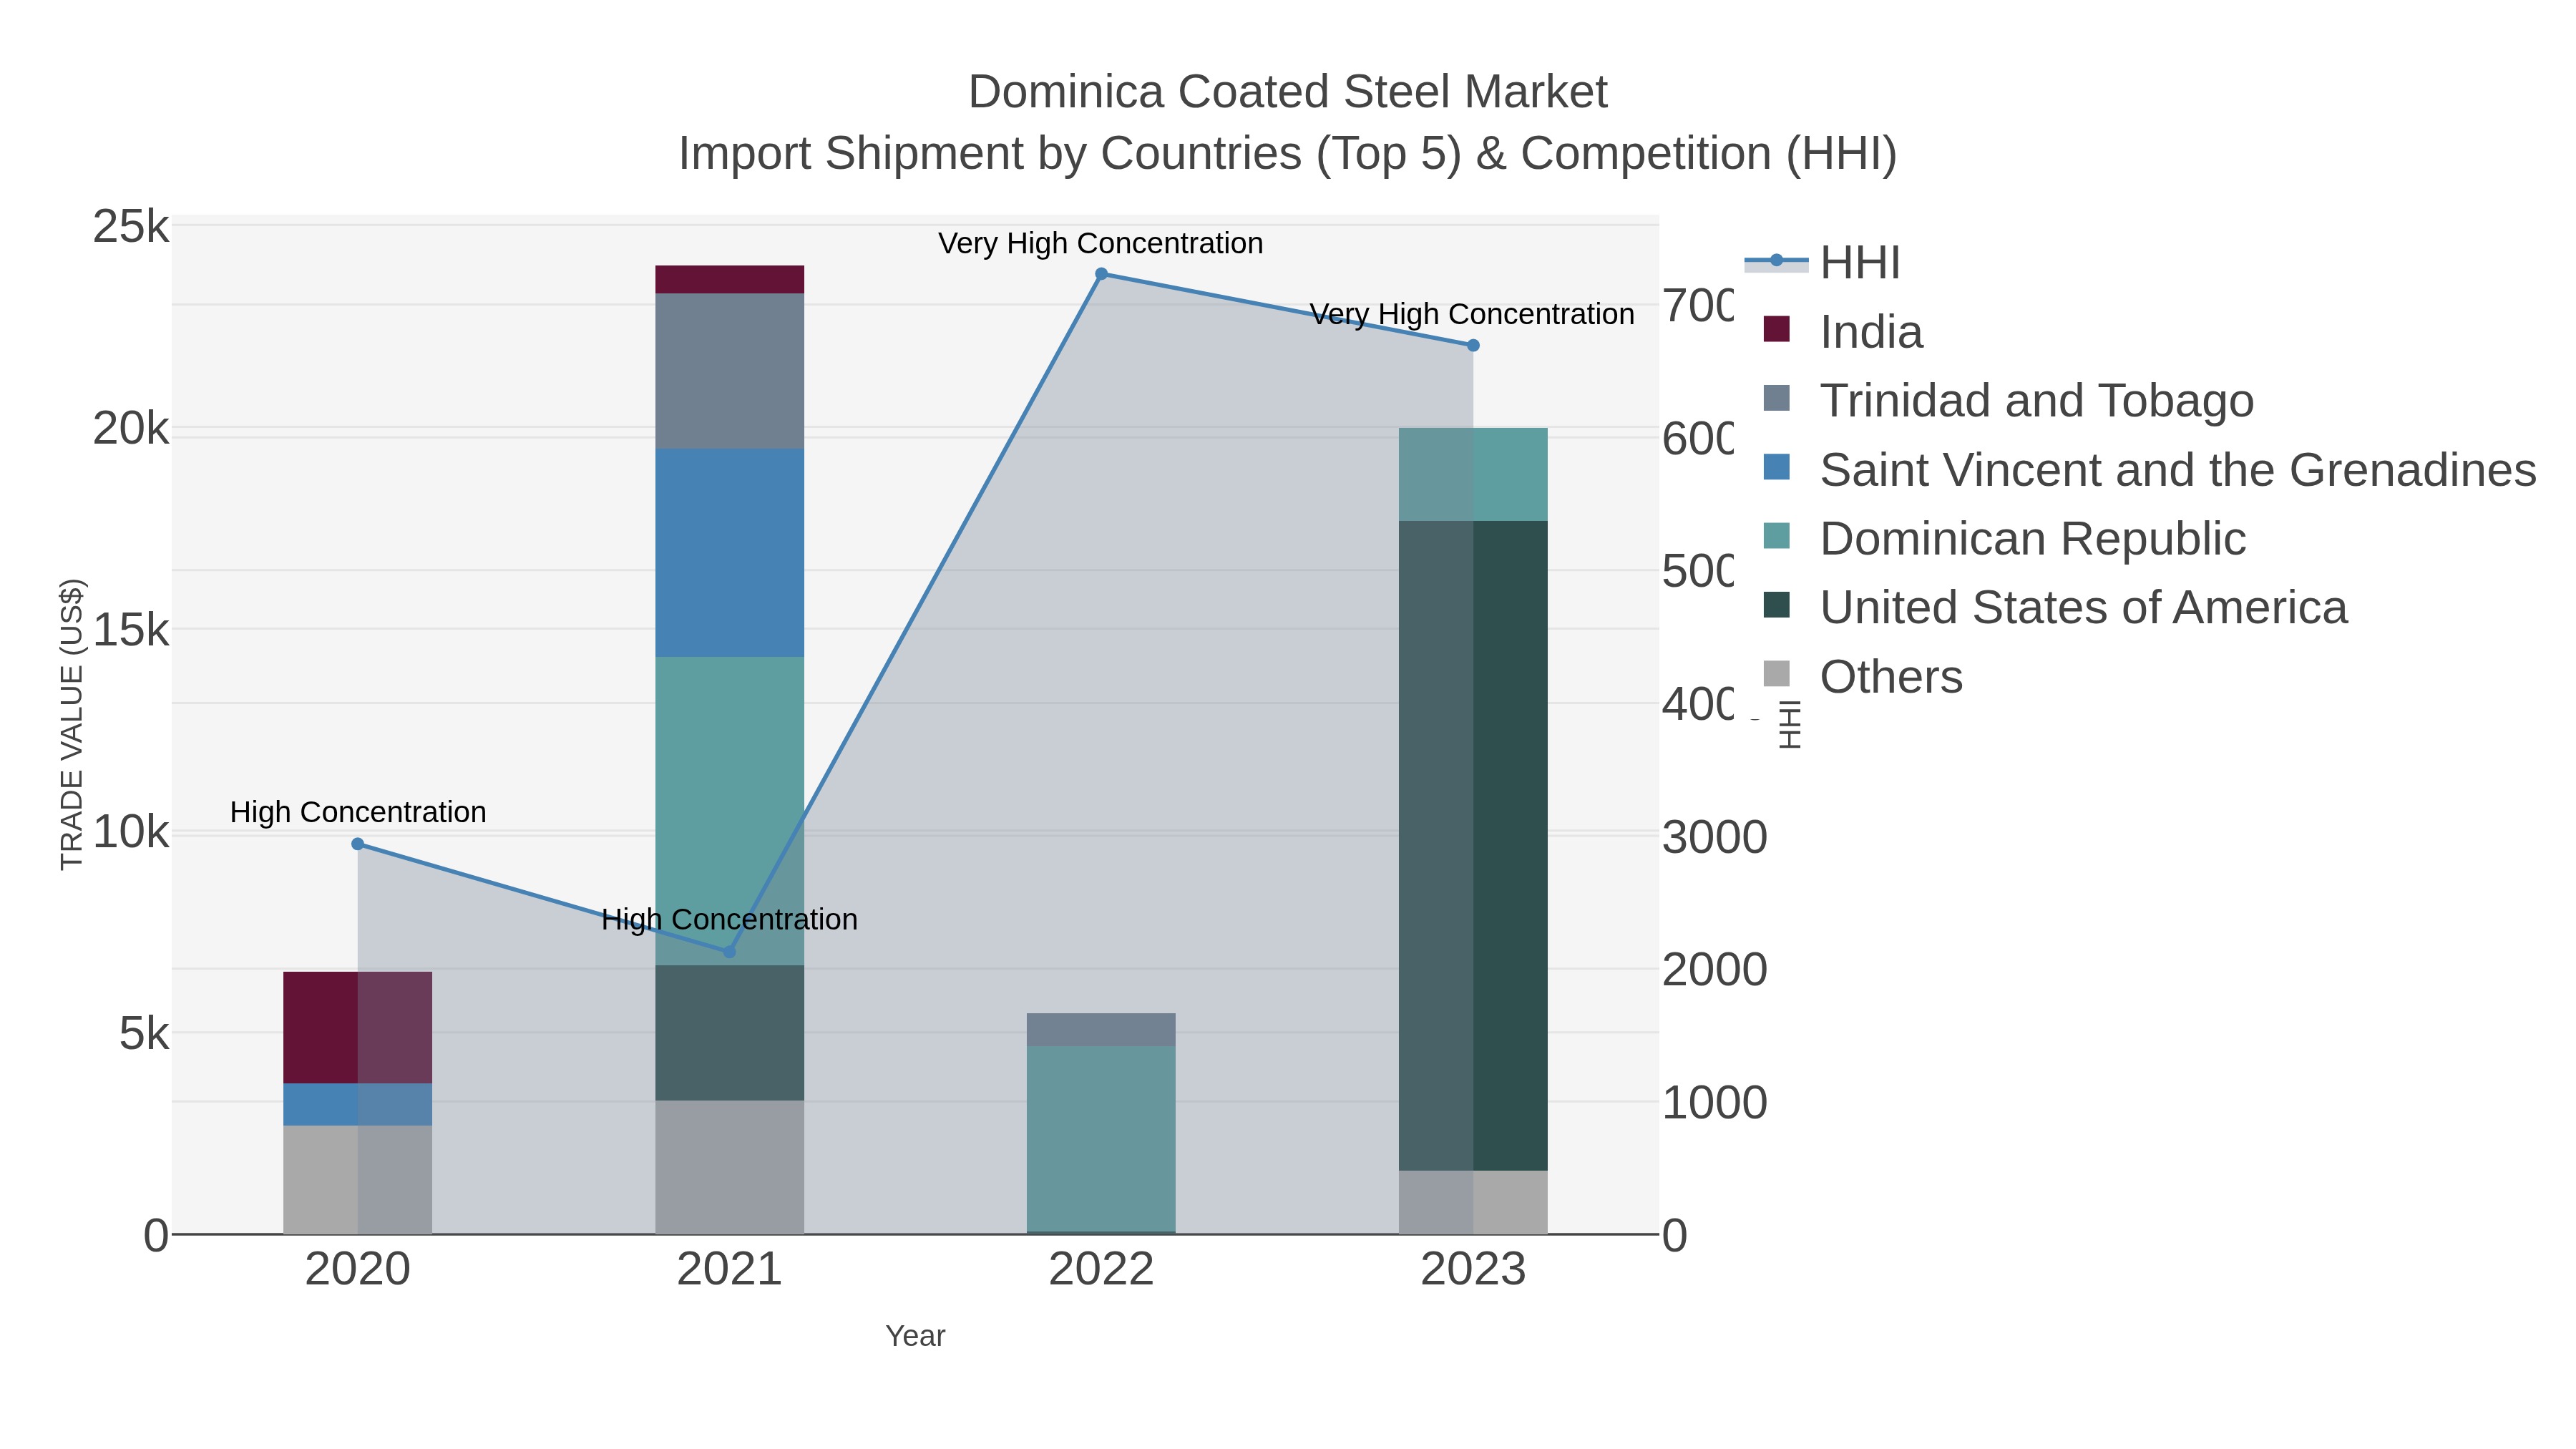
Task: Click the 2023 HHI data point
Action: coord(1473,345)
